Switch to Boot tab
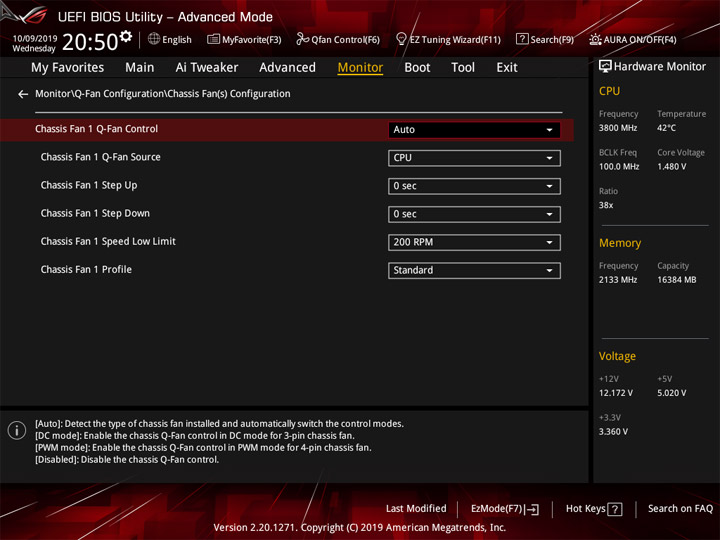 417,68
